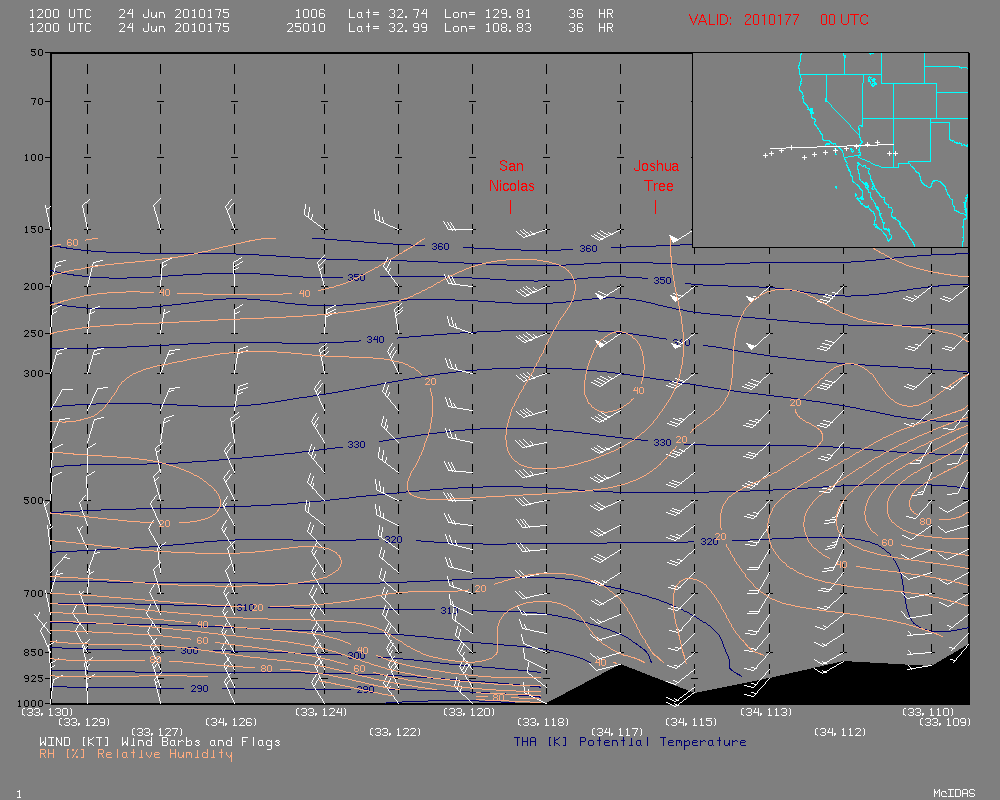
Task: Click the 700 pressure level label
Action: click(x=34, y=593)
